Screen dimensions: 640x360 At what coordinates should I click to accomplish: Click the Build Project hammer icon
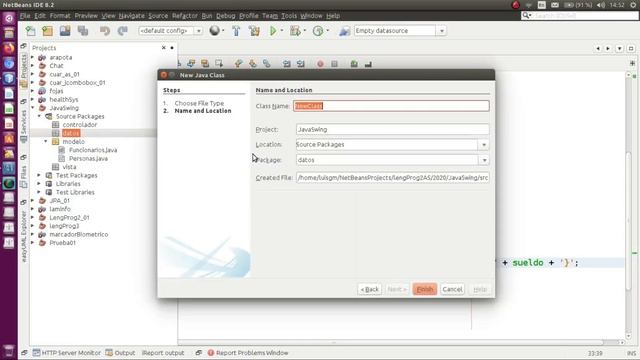pos(236,31)
